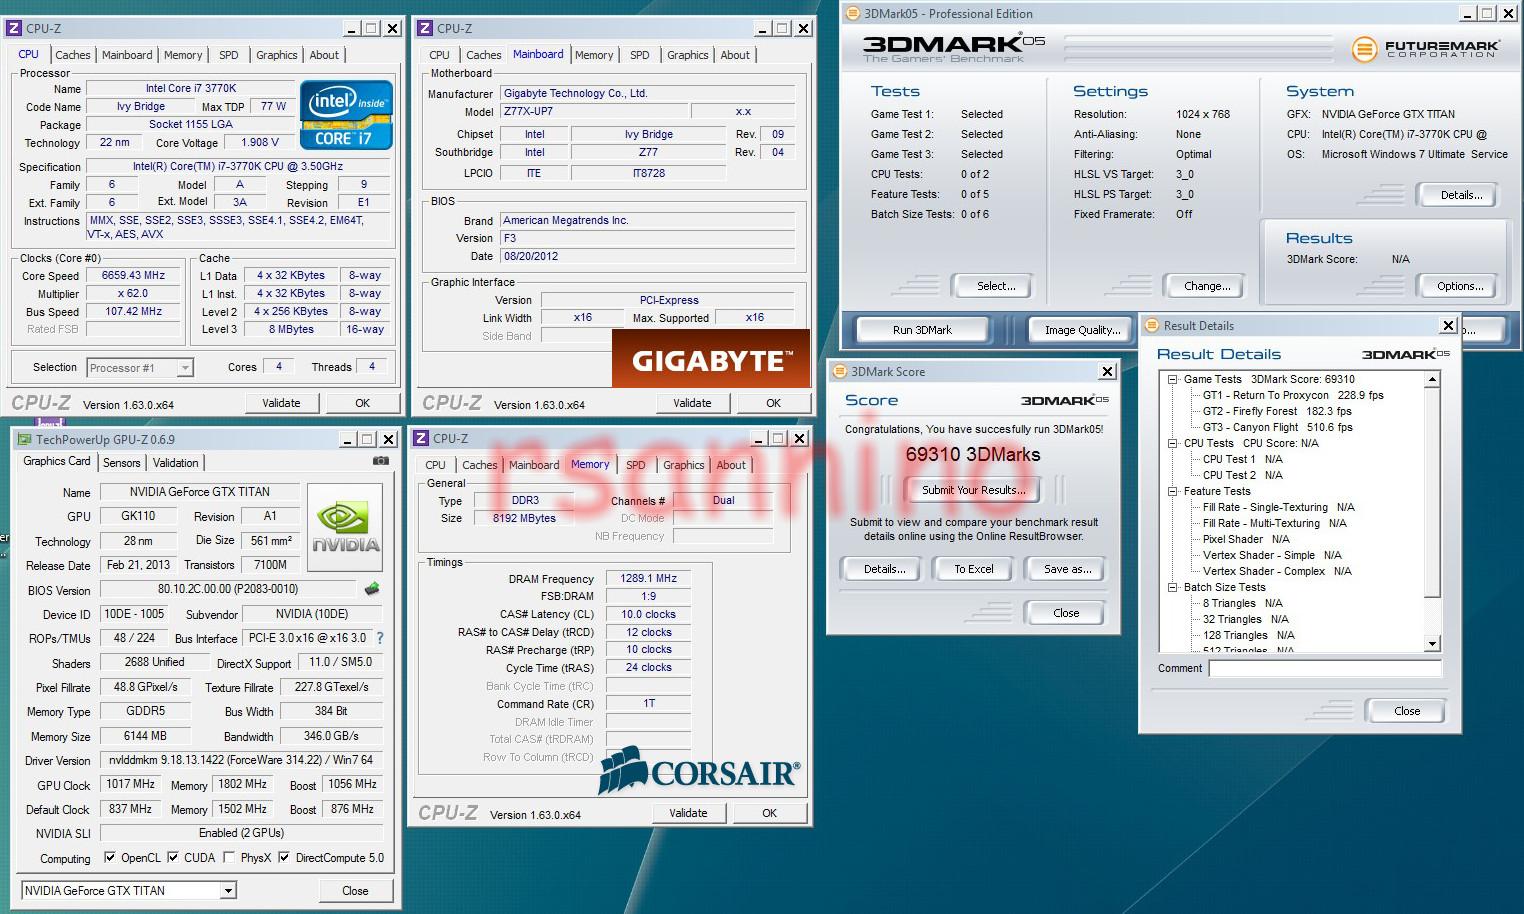Screen dimensions: 1524x914
Task: Click the Image Quality button
Action: pos(1082,330)
